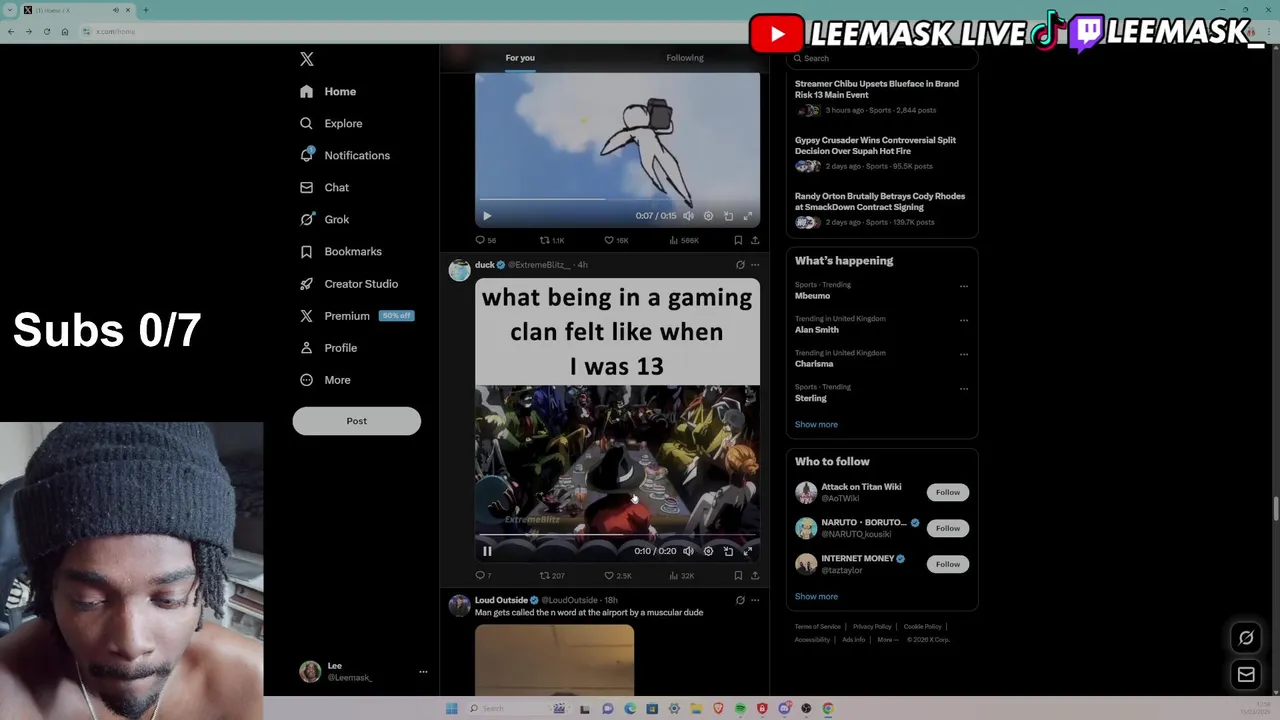Viewport: 1280px width, 720px height.
Task: Repost duck's post with 207 reposts
Action: (552, 576)
